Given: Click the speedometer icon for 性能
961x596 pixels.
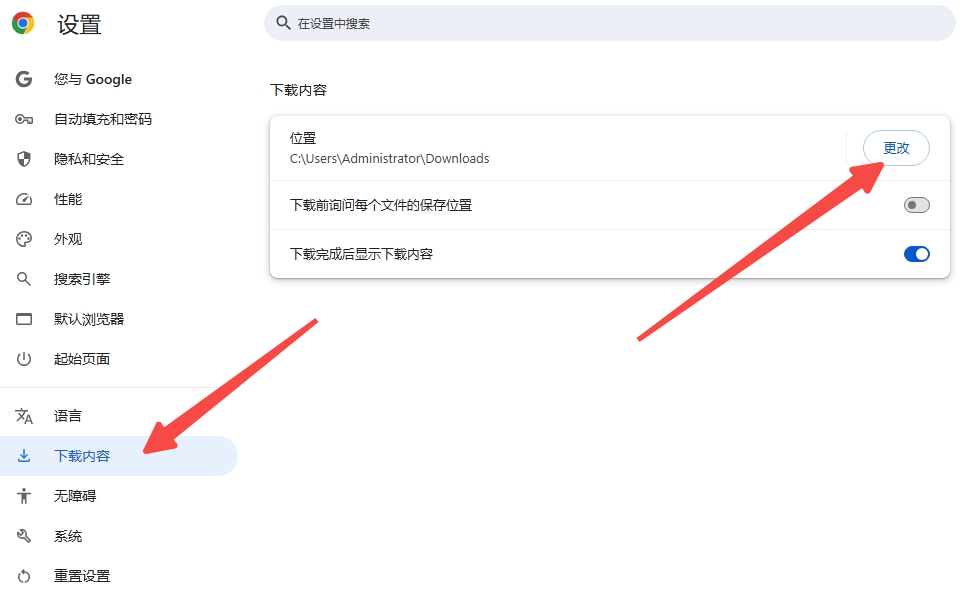Looking at the screenshot, I should coord(24,199).
